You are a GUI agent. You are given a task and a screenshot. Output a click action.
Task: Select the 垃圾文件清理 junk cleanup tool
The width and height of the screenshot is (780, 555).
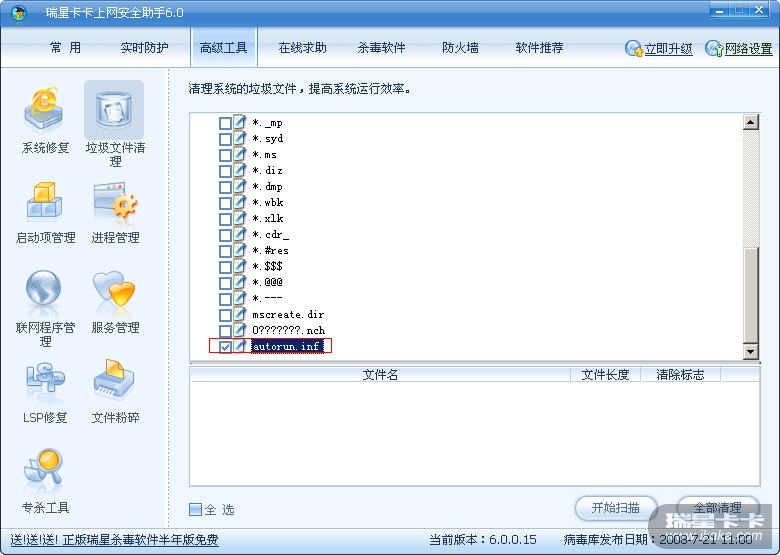[114, 124]
